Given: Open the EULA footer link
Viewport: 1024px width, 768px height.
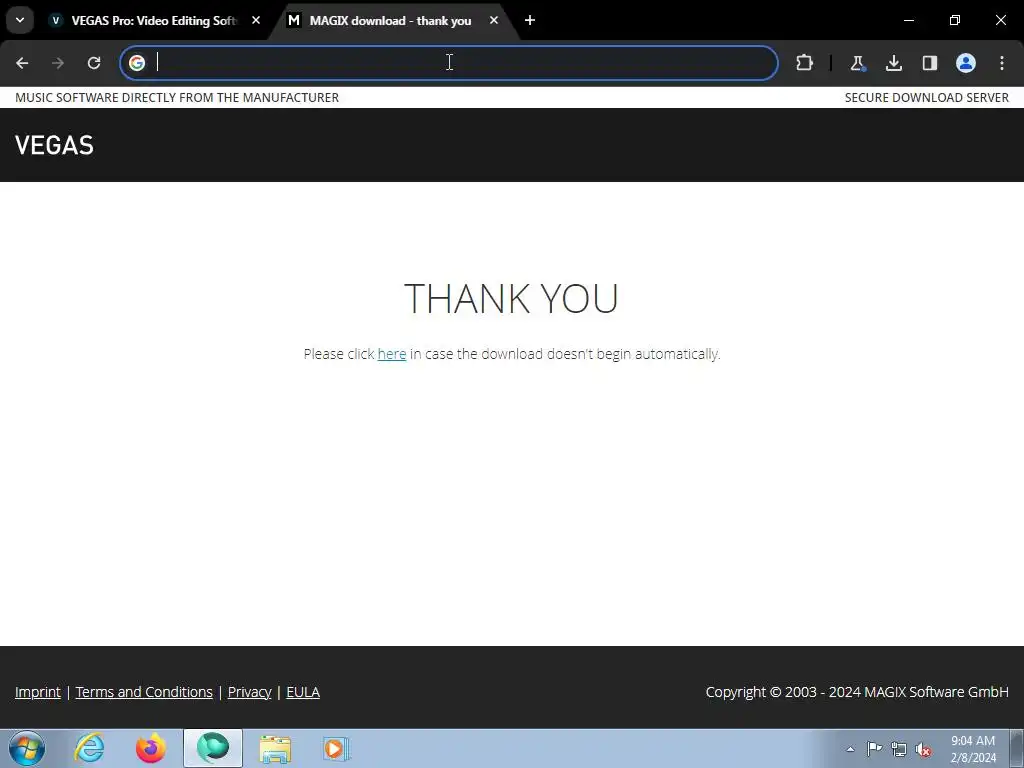Looking at the screenshot, I should [x=303, y=692].
